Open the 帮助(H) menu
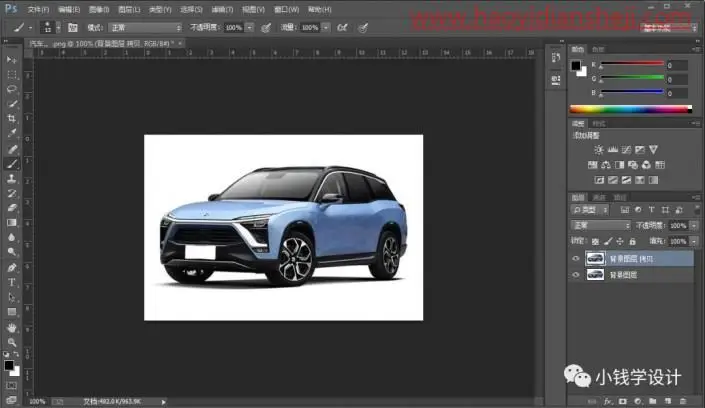Viewport: 705px width, 408px height. coord(320,9)
